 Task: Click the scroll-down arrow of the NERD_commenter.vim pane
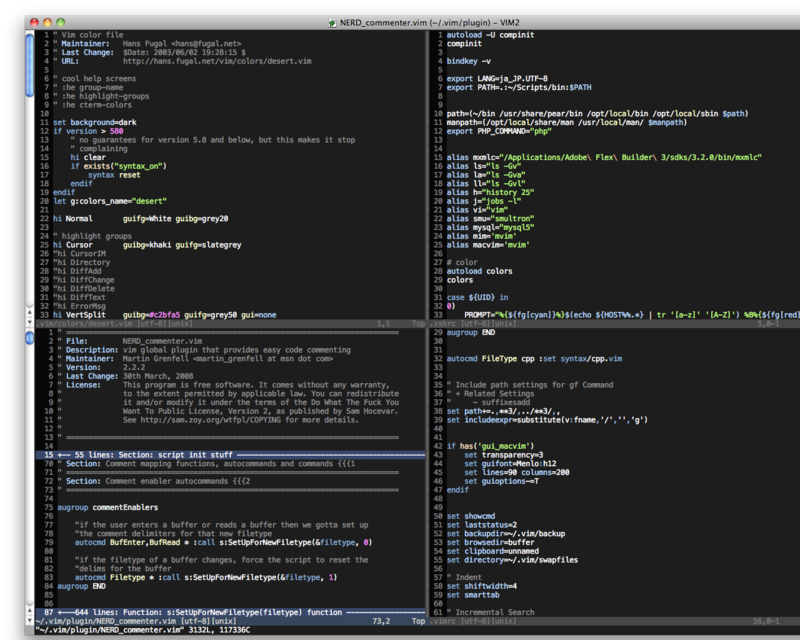30,621
